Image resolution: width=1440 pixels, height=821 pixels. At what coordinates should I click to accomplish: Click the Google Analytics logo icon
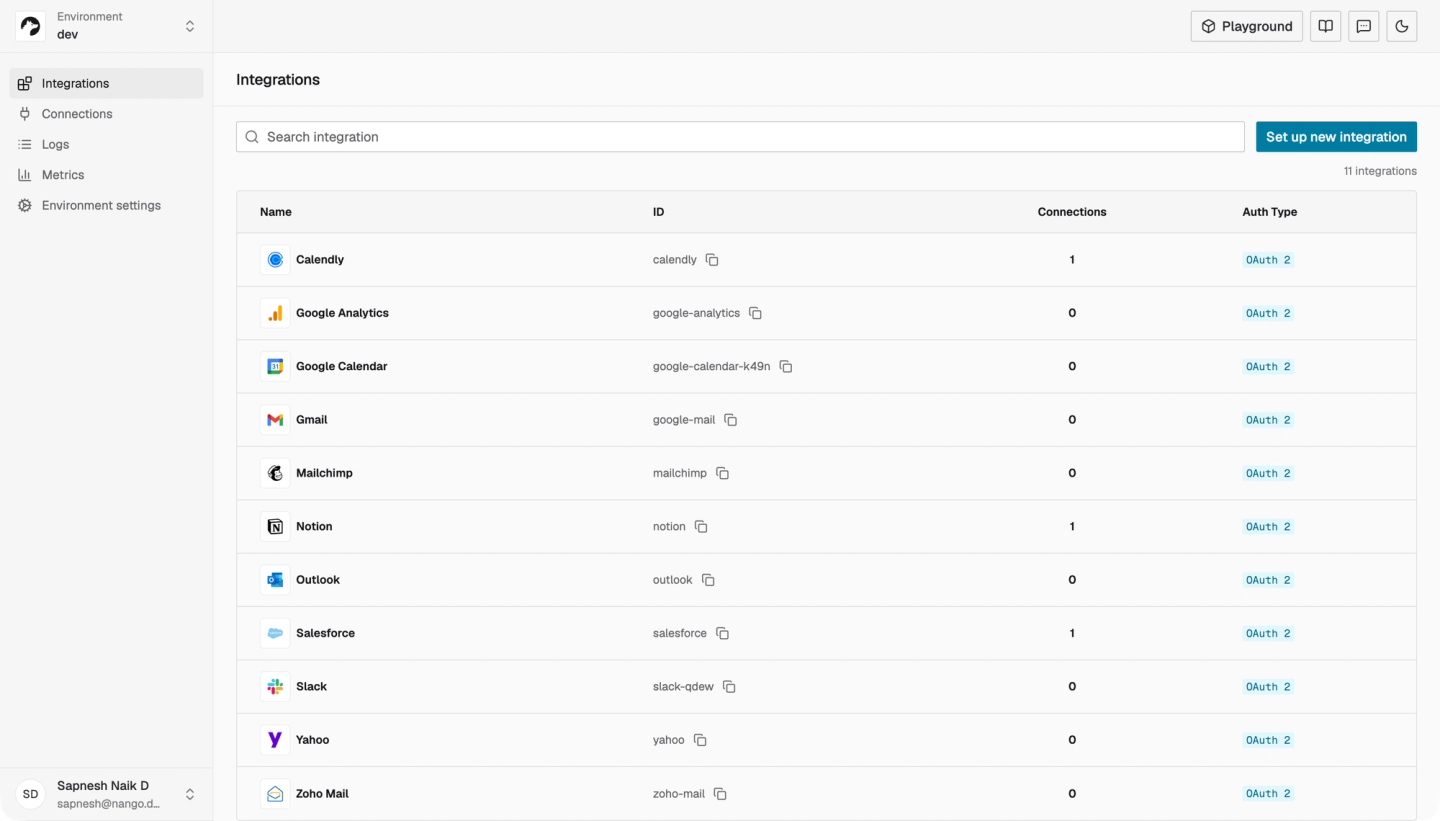click(275, 313)
